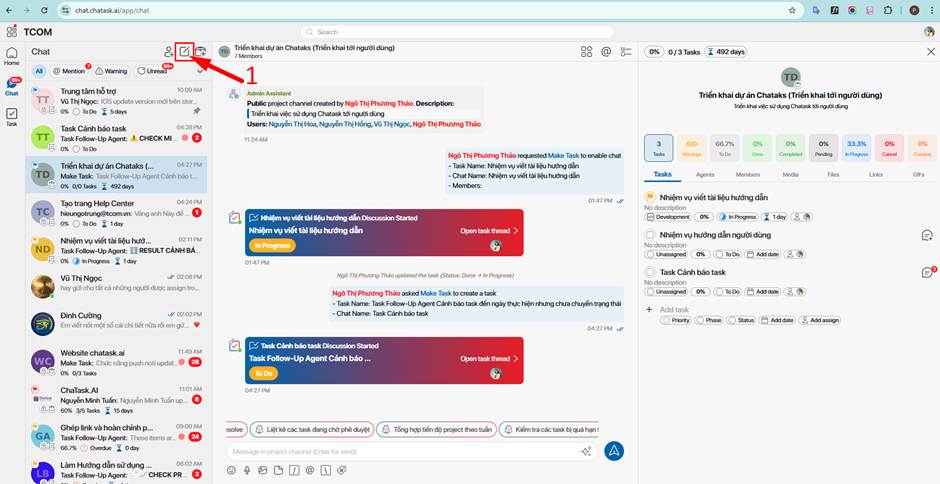Click the image attachment icon
Screen dimensions: 940x484
[x=263, y=470]
